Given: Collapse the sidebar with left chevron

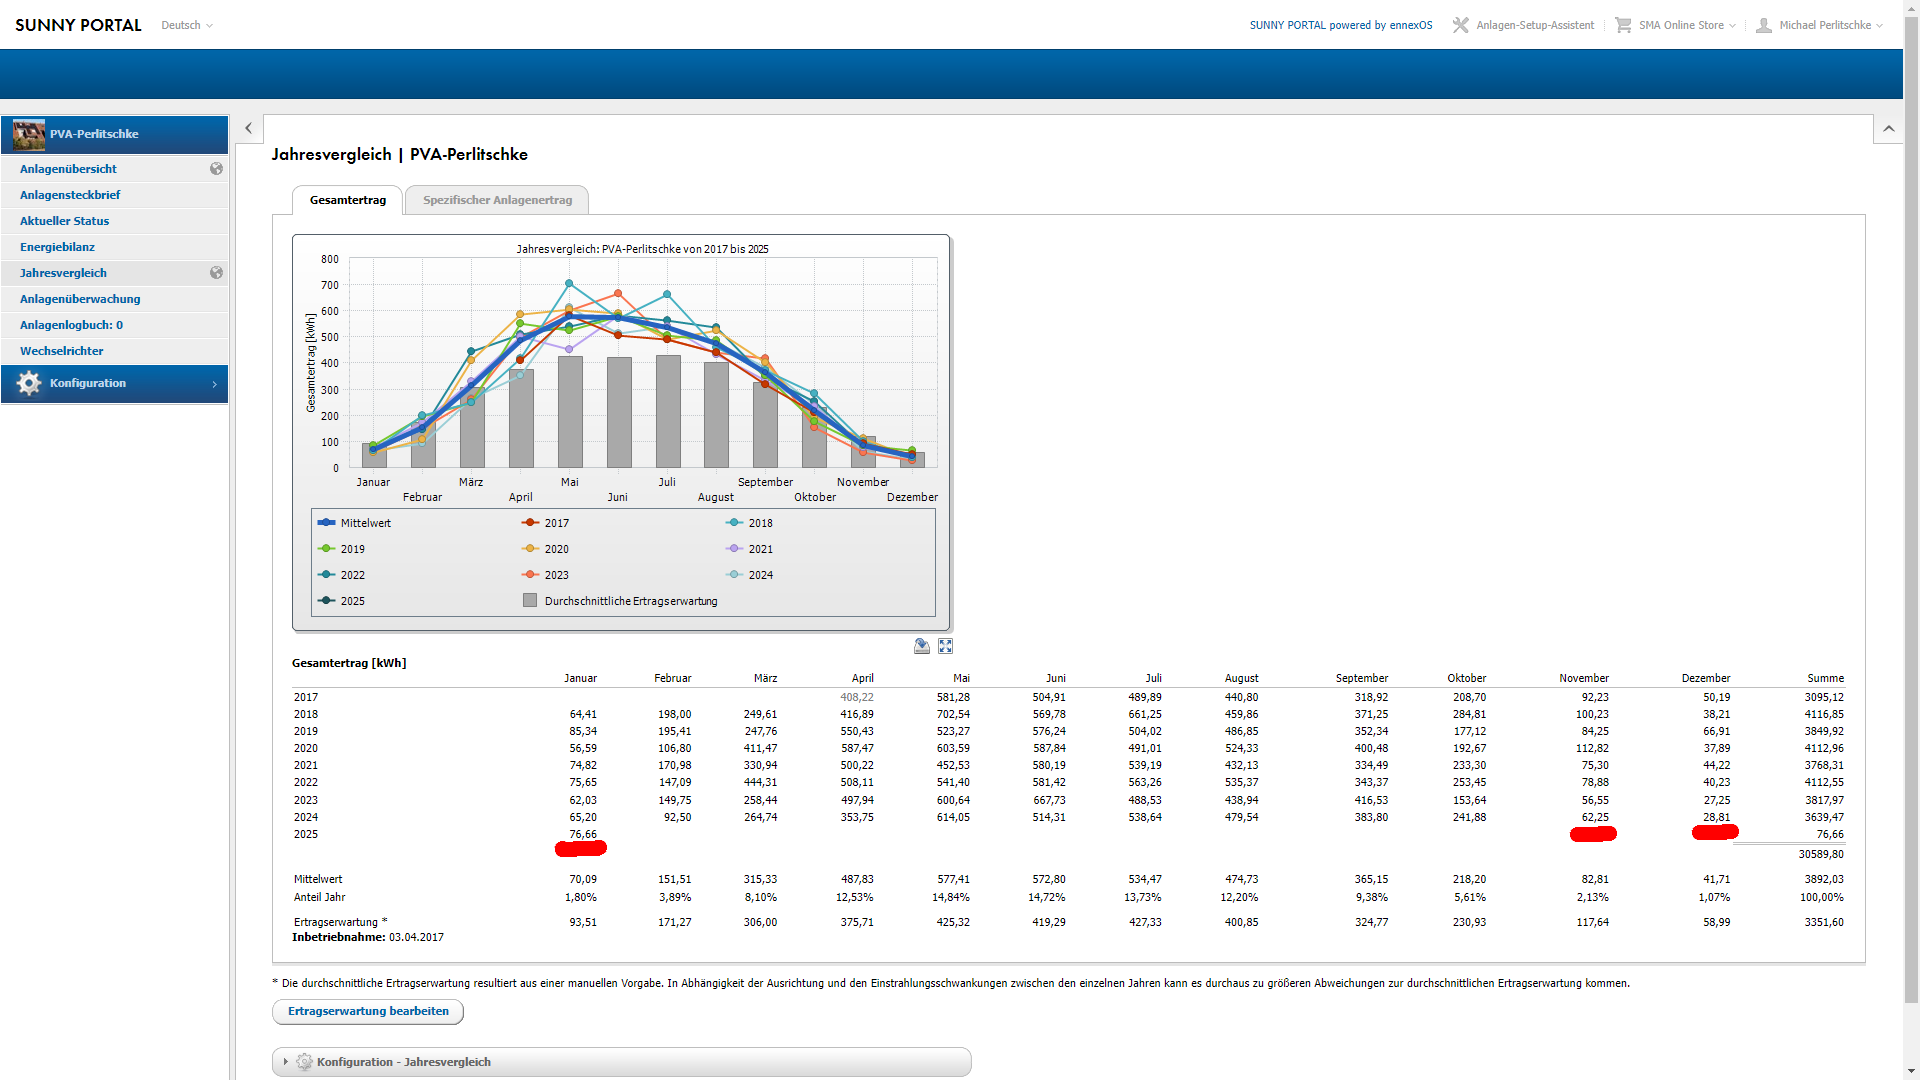Looking at the screenshot, I should pos(249,128).
